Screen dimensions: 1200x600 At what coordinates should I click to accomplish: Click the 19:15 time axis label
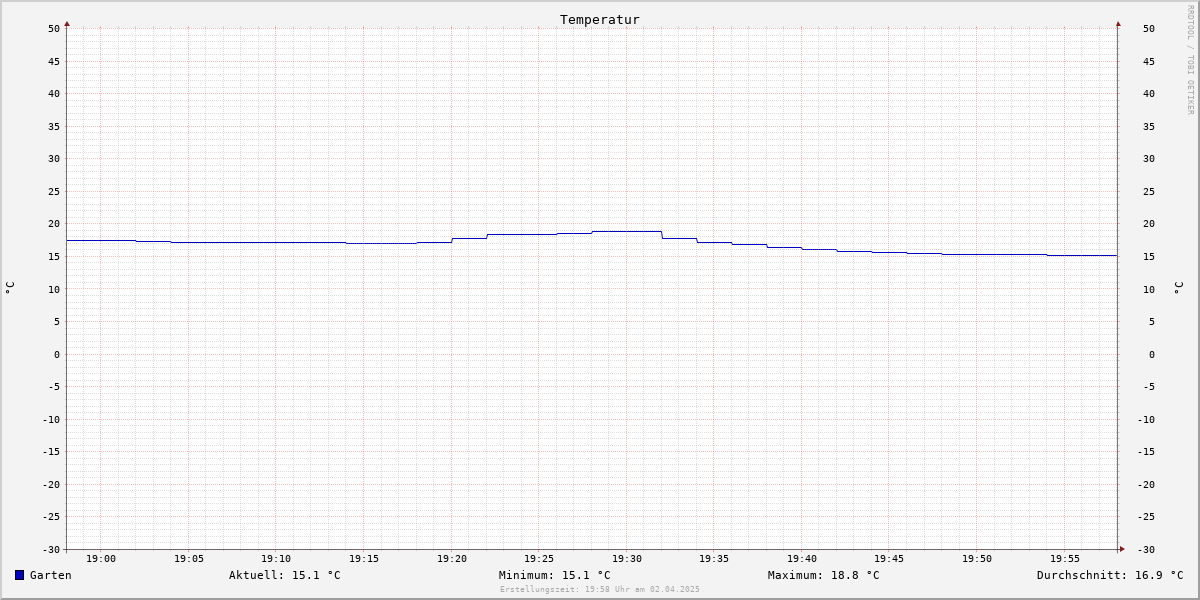click(364, 559)
